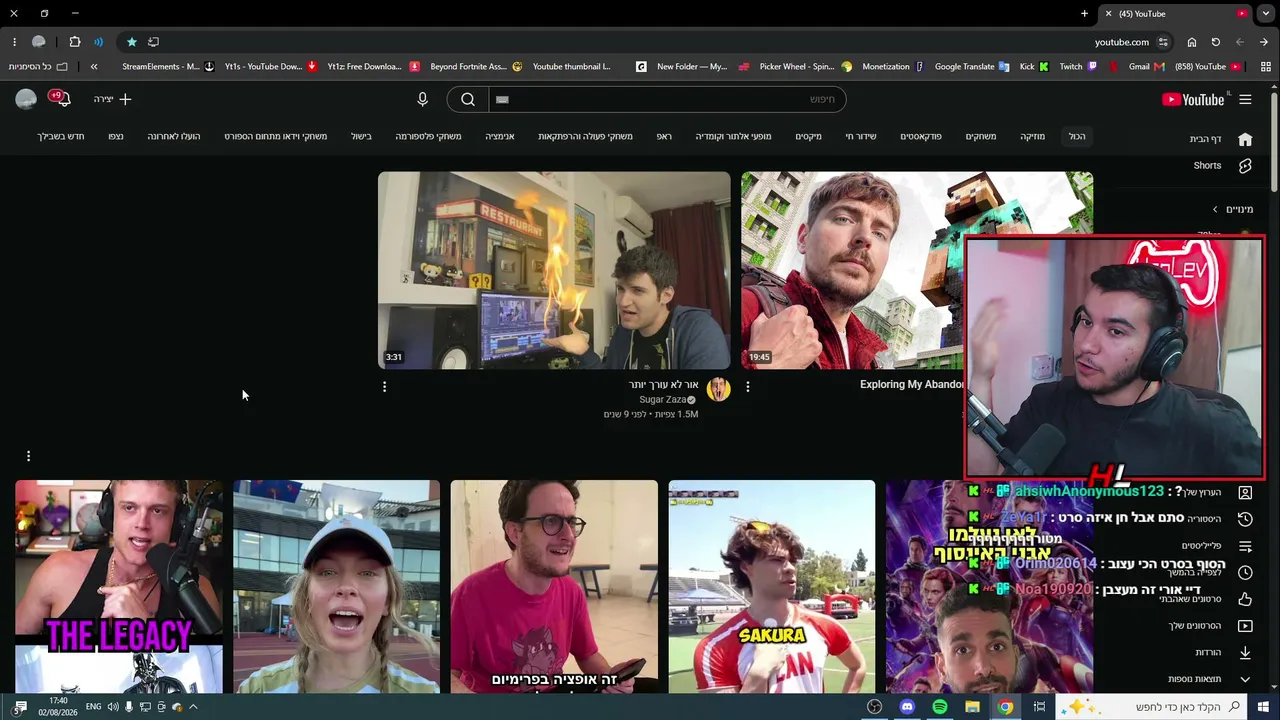Click Chrome's home button
1280x720 pixels.
pyautogui.click(x=1192, y=42)
